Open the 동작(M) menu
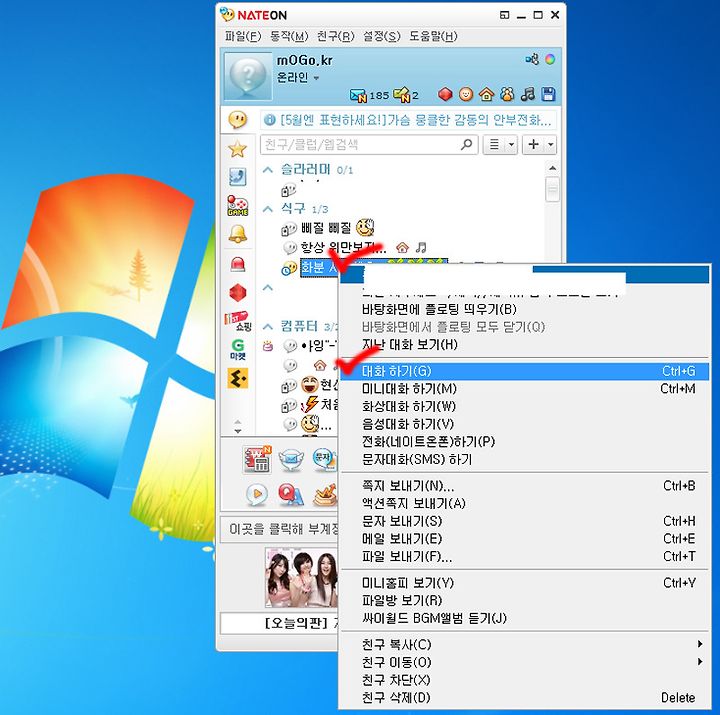The width and height of the screenshot is (720, 715). point(289,36)
